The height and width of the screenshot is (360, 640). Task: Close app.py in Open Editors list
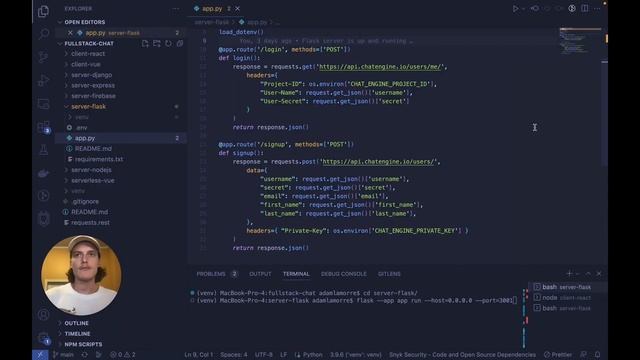(70, 33)
